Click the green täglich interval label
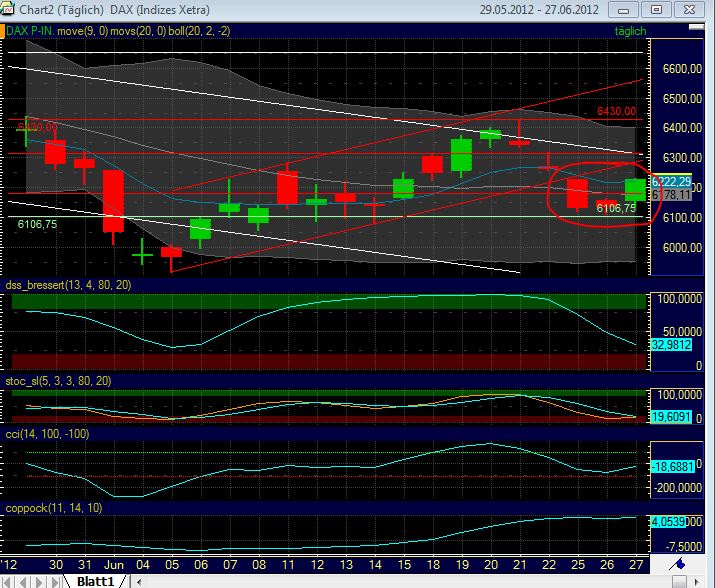The height and width of the screenshot is (588, 715). click(x=630, y=31)
